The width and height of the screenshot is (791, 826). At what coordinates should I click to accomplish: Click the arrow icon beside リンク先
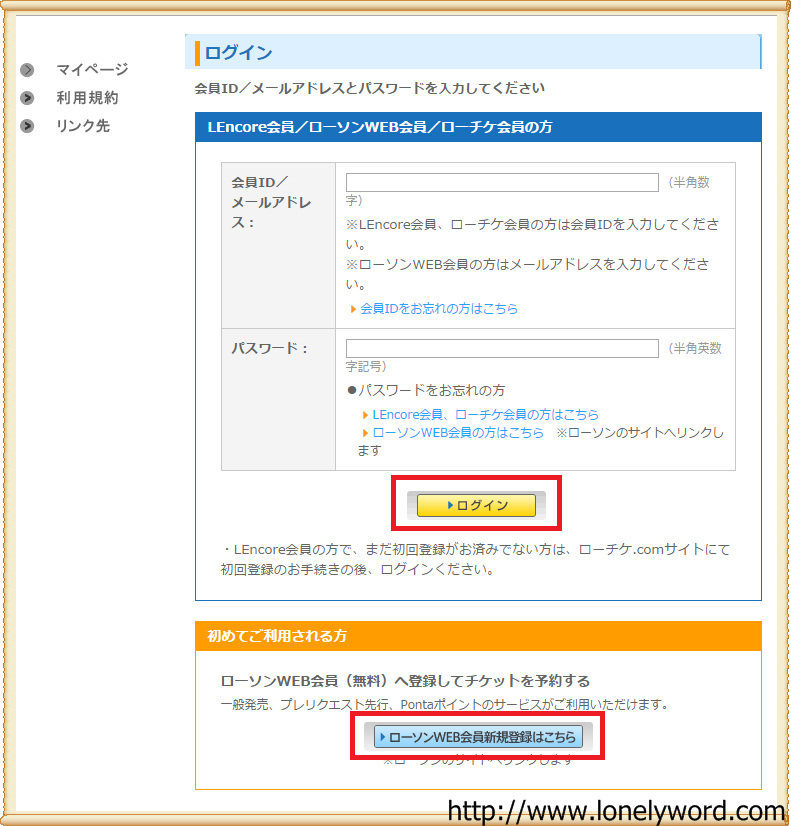(28, 126)
